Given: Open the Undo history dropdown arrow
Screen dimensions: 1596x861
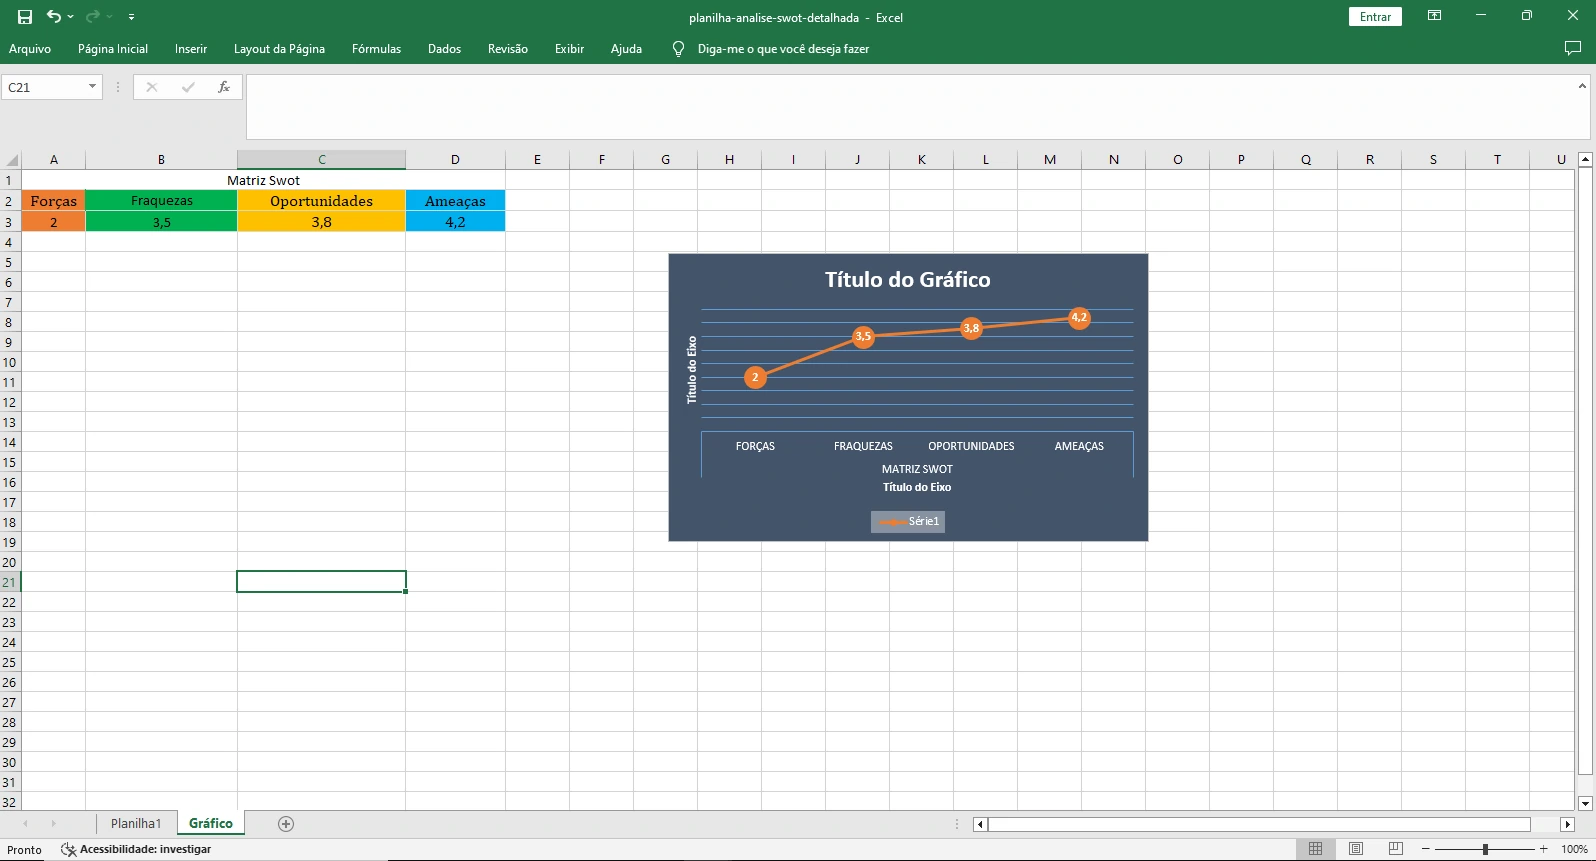Looking at the screenshot, I should point(71,17).
